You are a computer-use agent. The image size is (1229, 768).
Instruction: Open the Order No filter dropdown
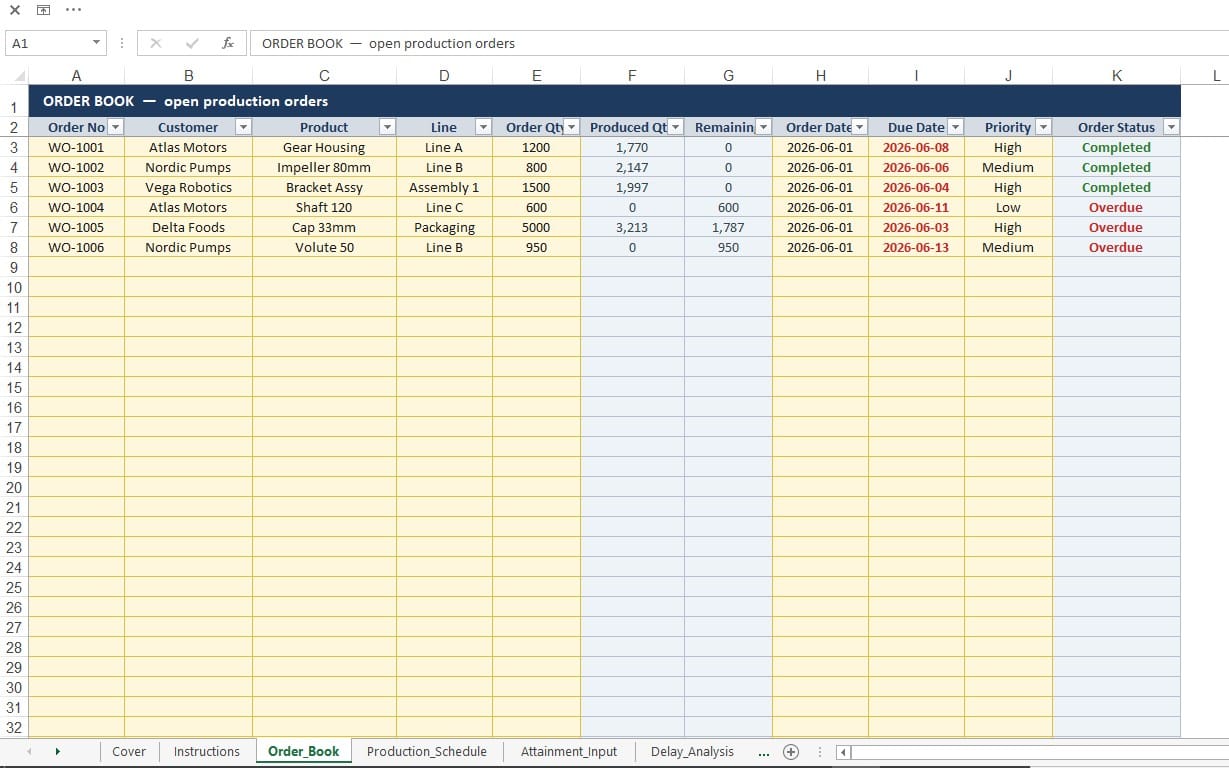point(115,127)
